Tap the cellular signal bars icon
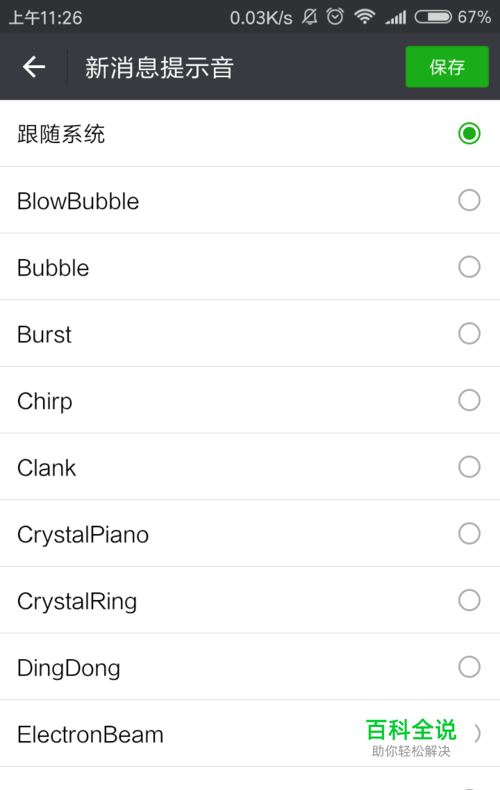 click(396, 18)
